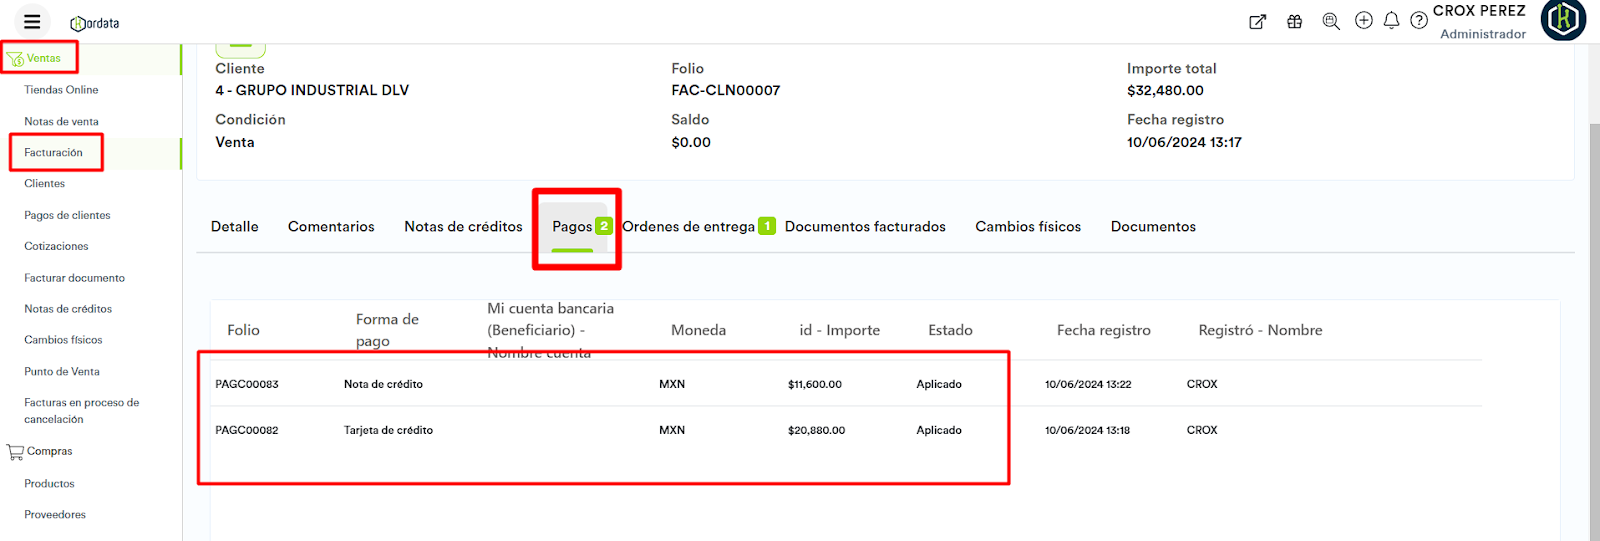Click the external link icon in header

(1257, 22)
